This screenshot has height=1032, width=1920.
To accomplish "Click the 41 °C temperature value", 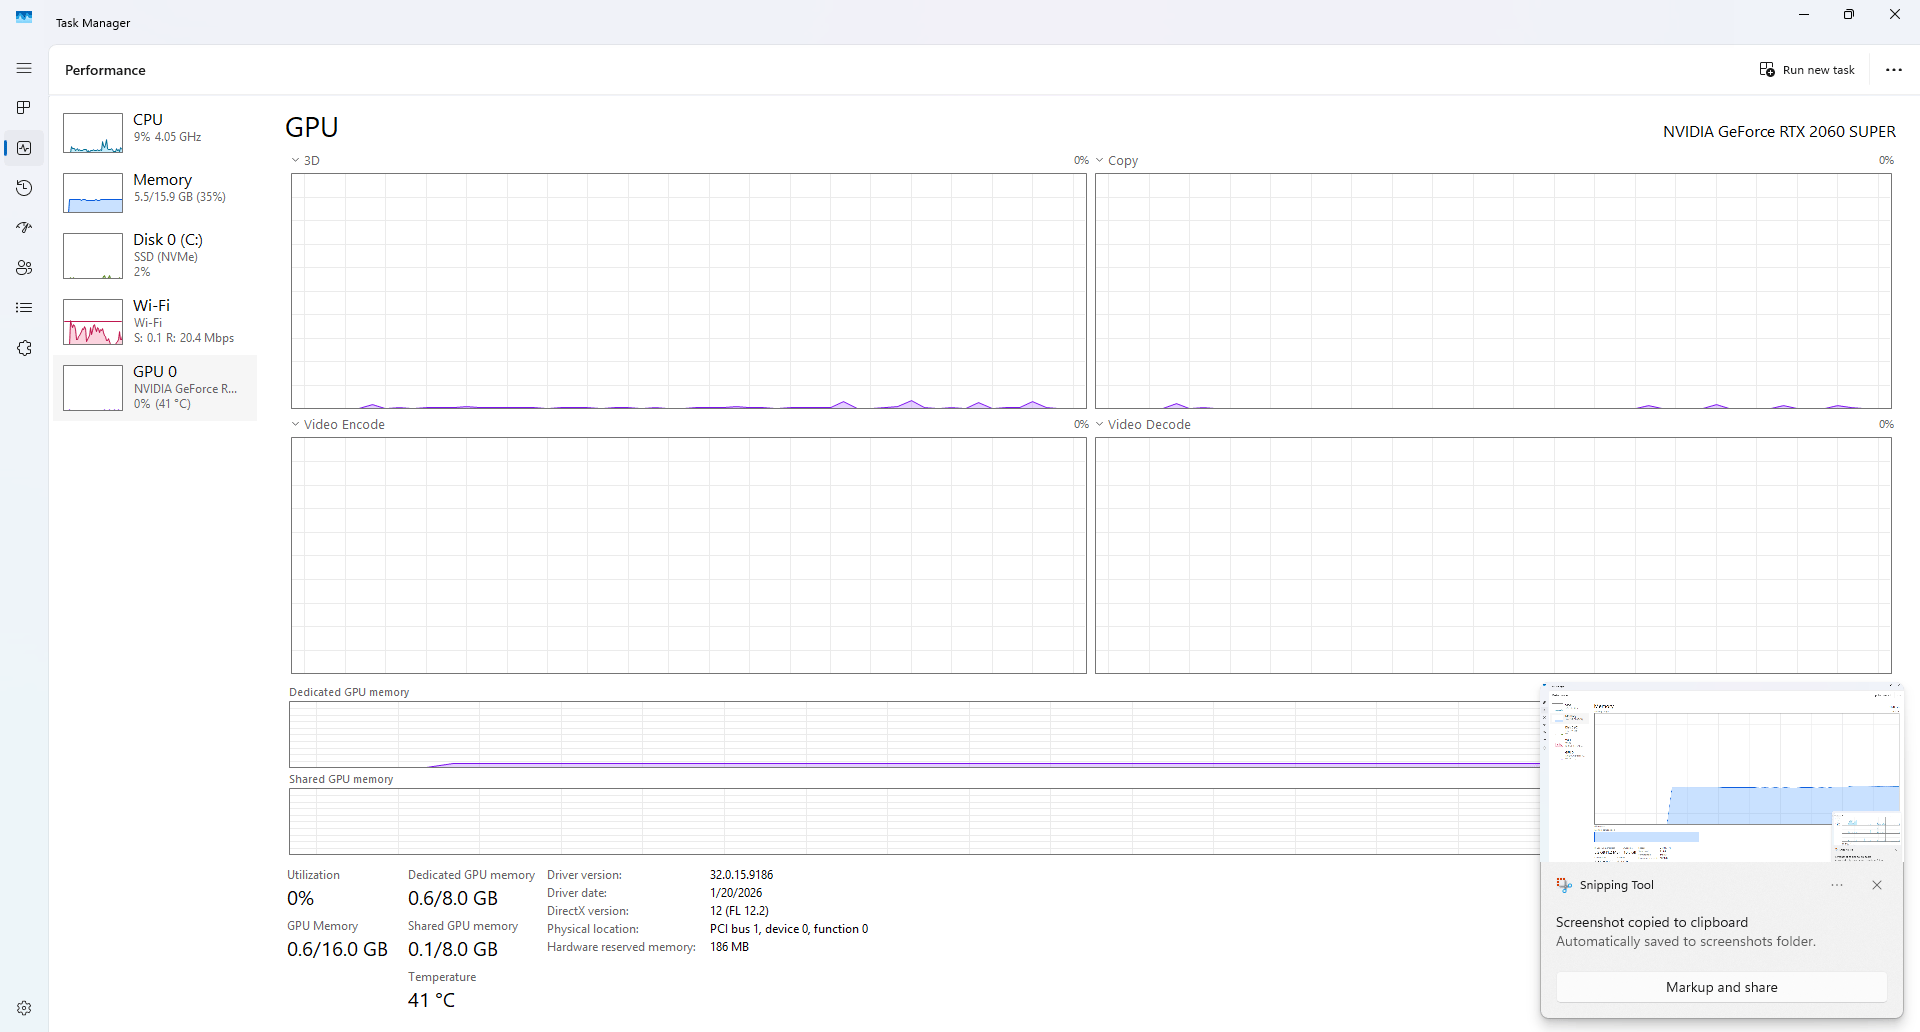I will tap(431, 1000).
